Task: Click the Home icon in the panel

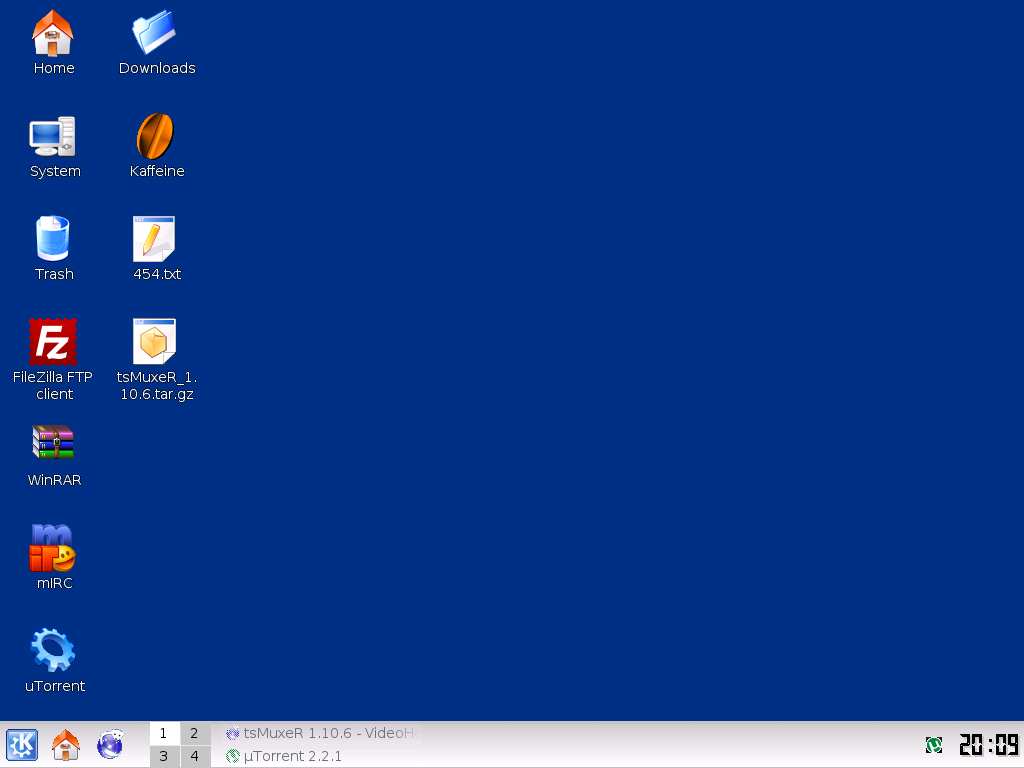Action: pos(66,745)
